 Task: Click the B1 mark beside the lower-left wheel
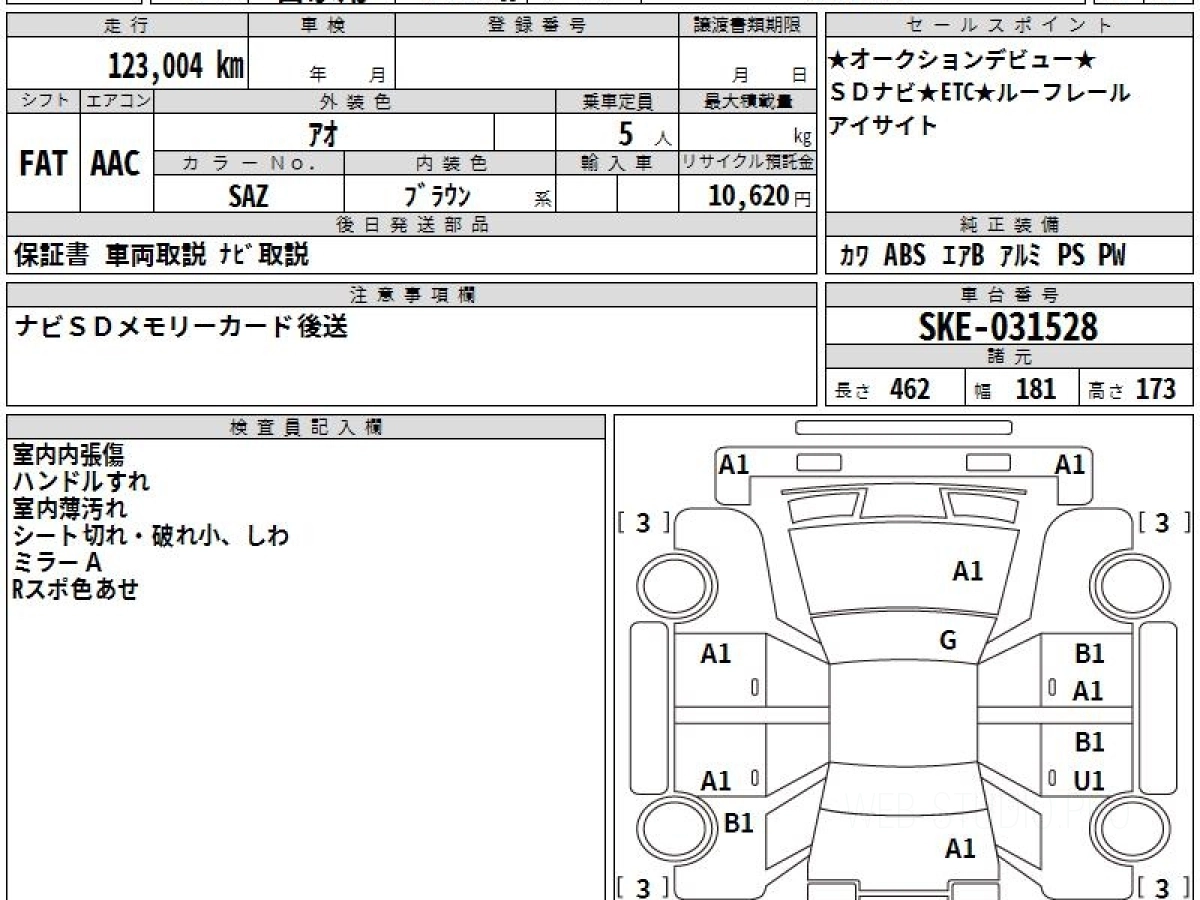(x=738, y=823)
